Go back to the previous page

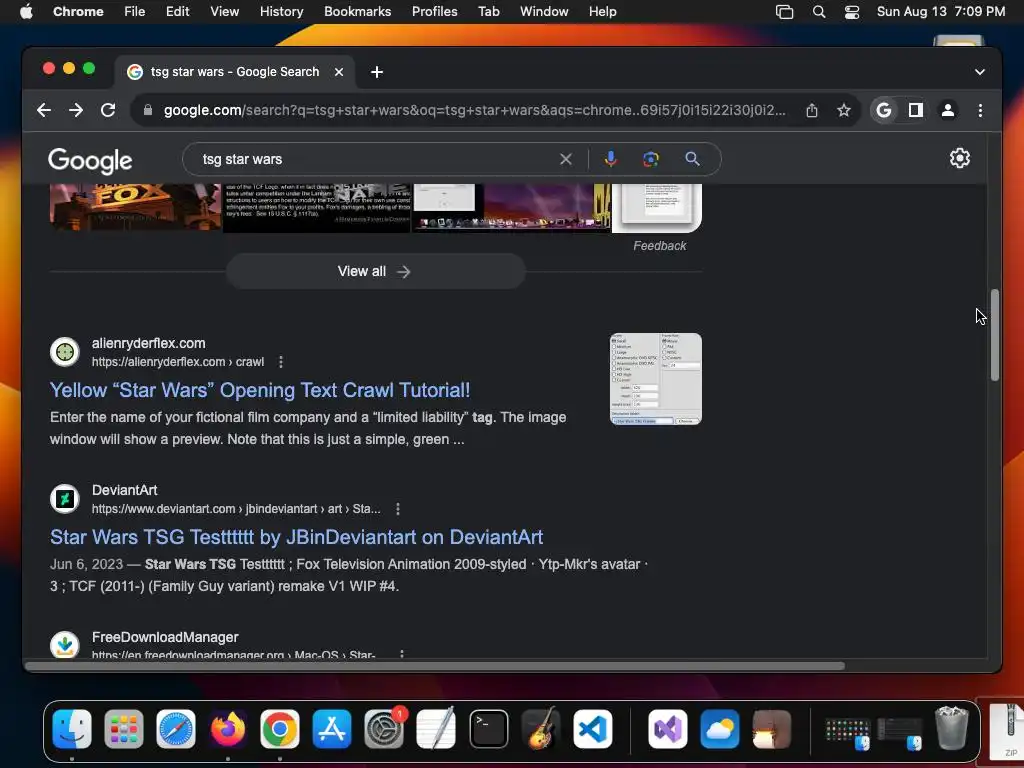[44, 110]
